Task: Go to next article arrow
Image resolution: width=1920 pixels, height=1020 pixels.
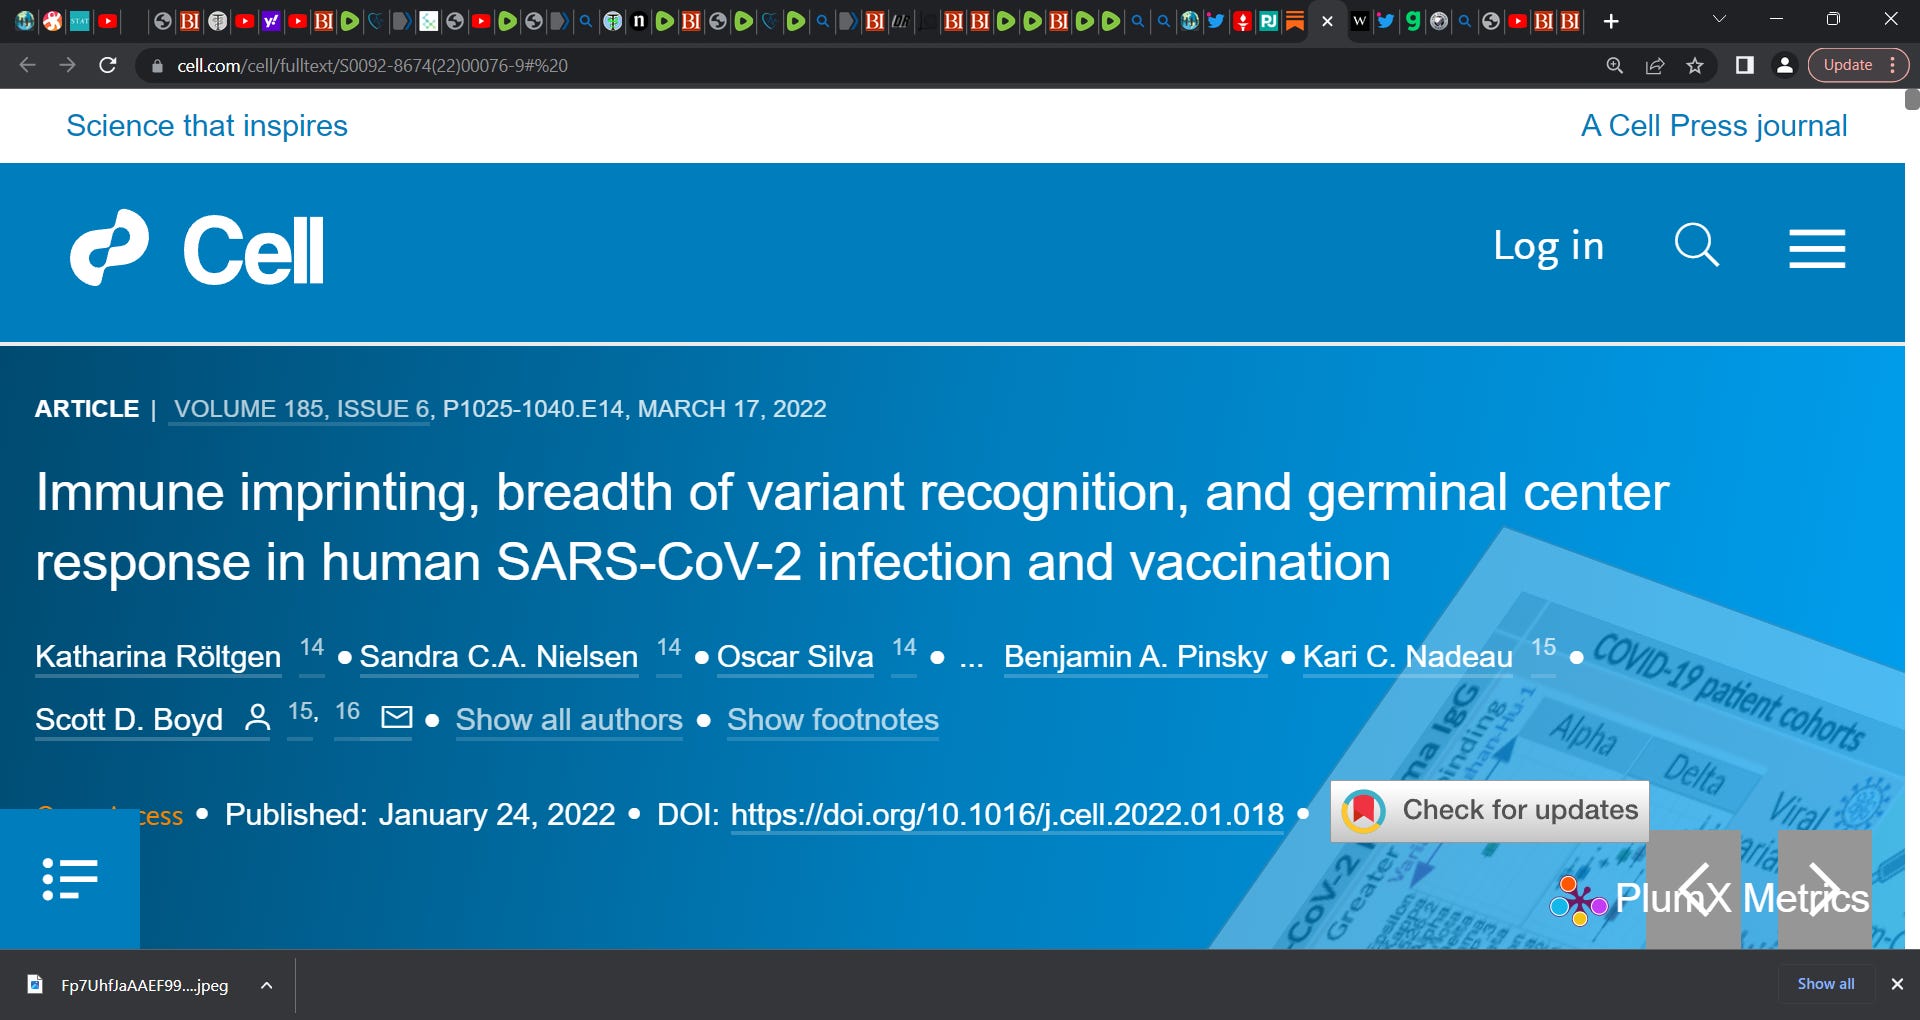Action: (x=1824, y=889)
